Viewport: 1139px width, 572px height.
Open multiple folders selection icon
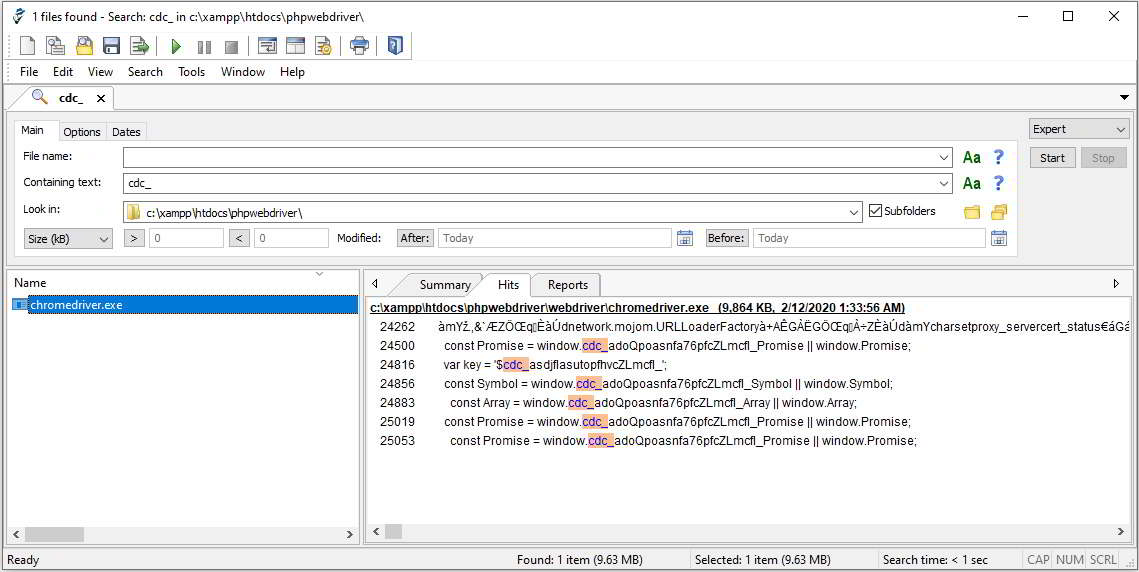point(999,212)
